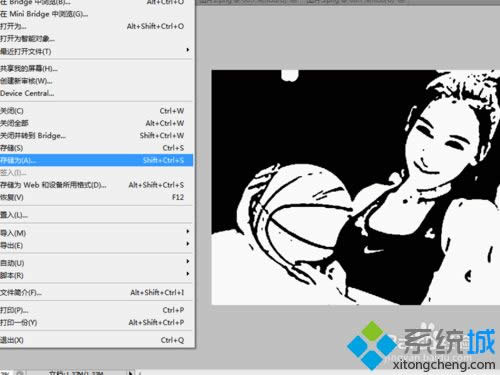Expand the Automate (自动) submenu

pos(96,263)
